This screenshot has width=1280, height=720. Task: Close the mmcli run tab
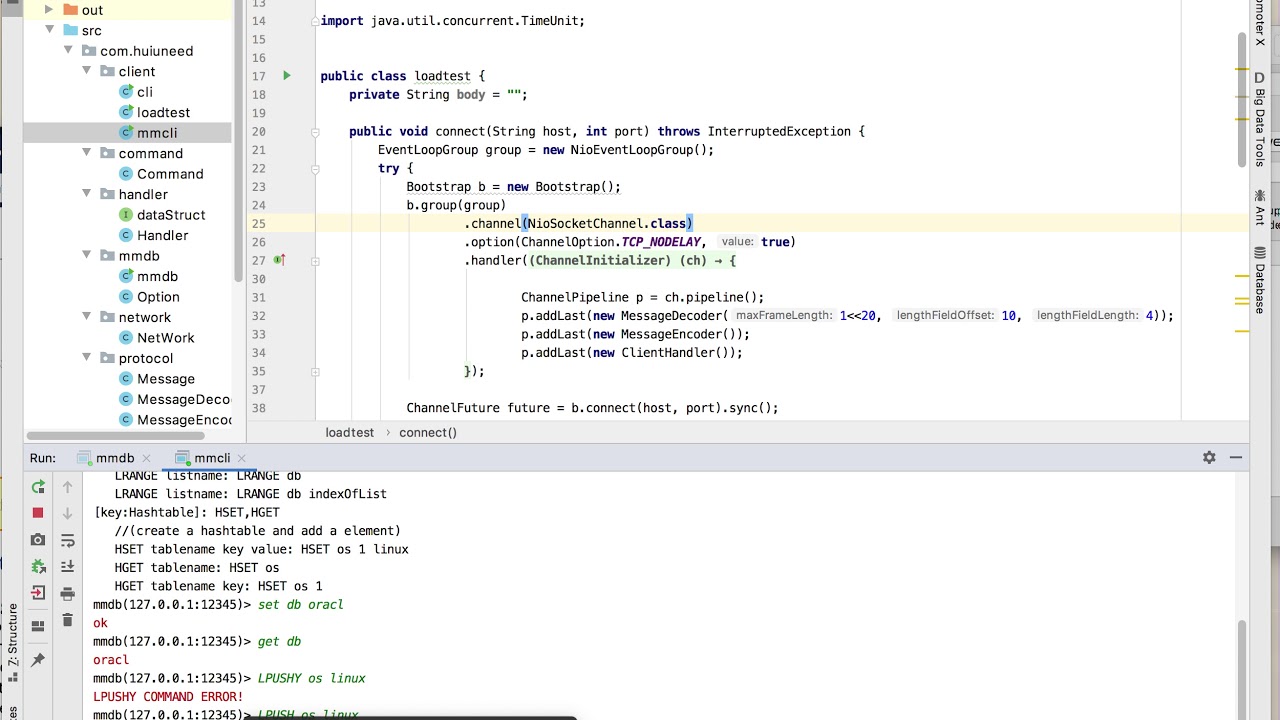click(242, 458)
